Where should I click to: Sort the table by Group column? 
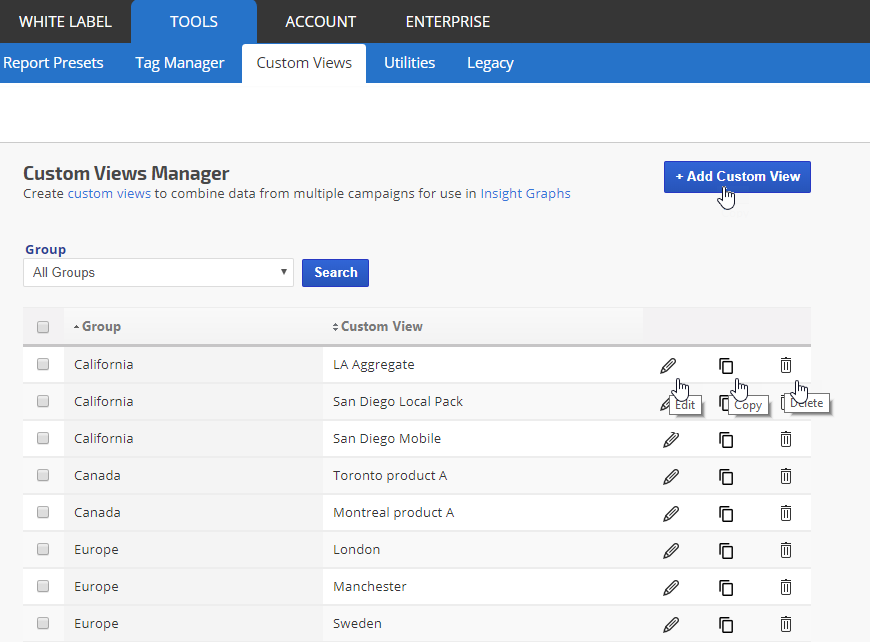pyautogui.click(x=100, y=327)
